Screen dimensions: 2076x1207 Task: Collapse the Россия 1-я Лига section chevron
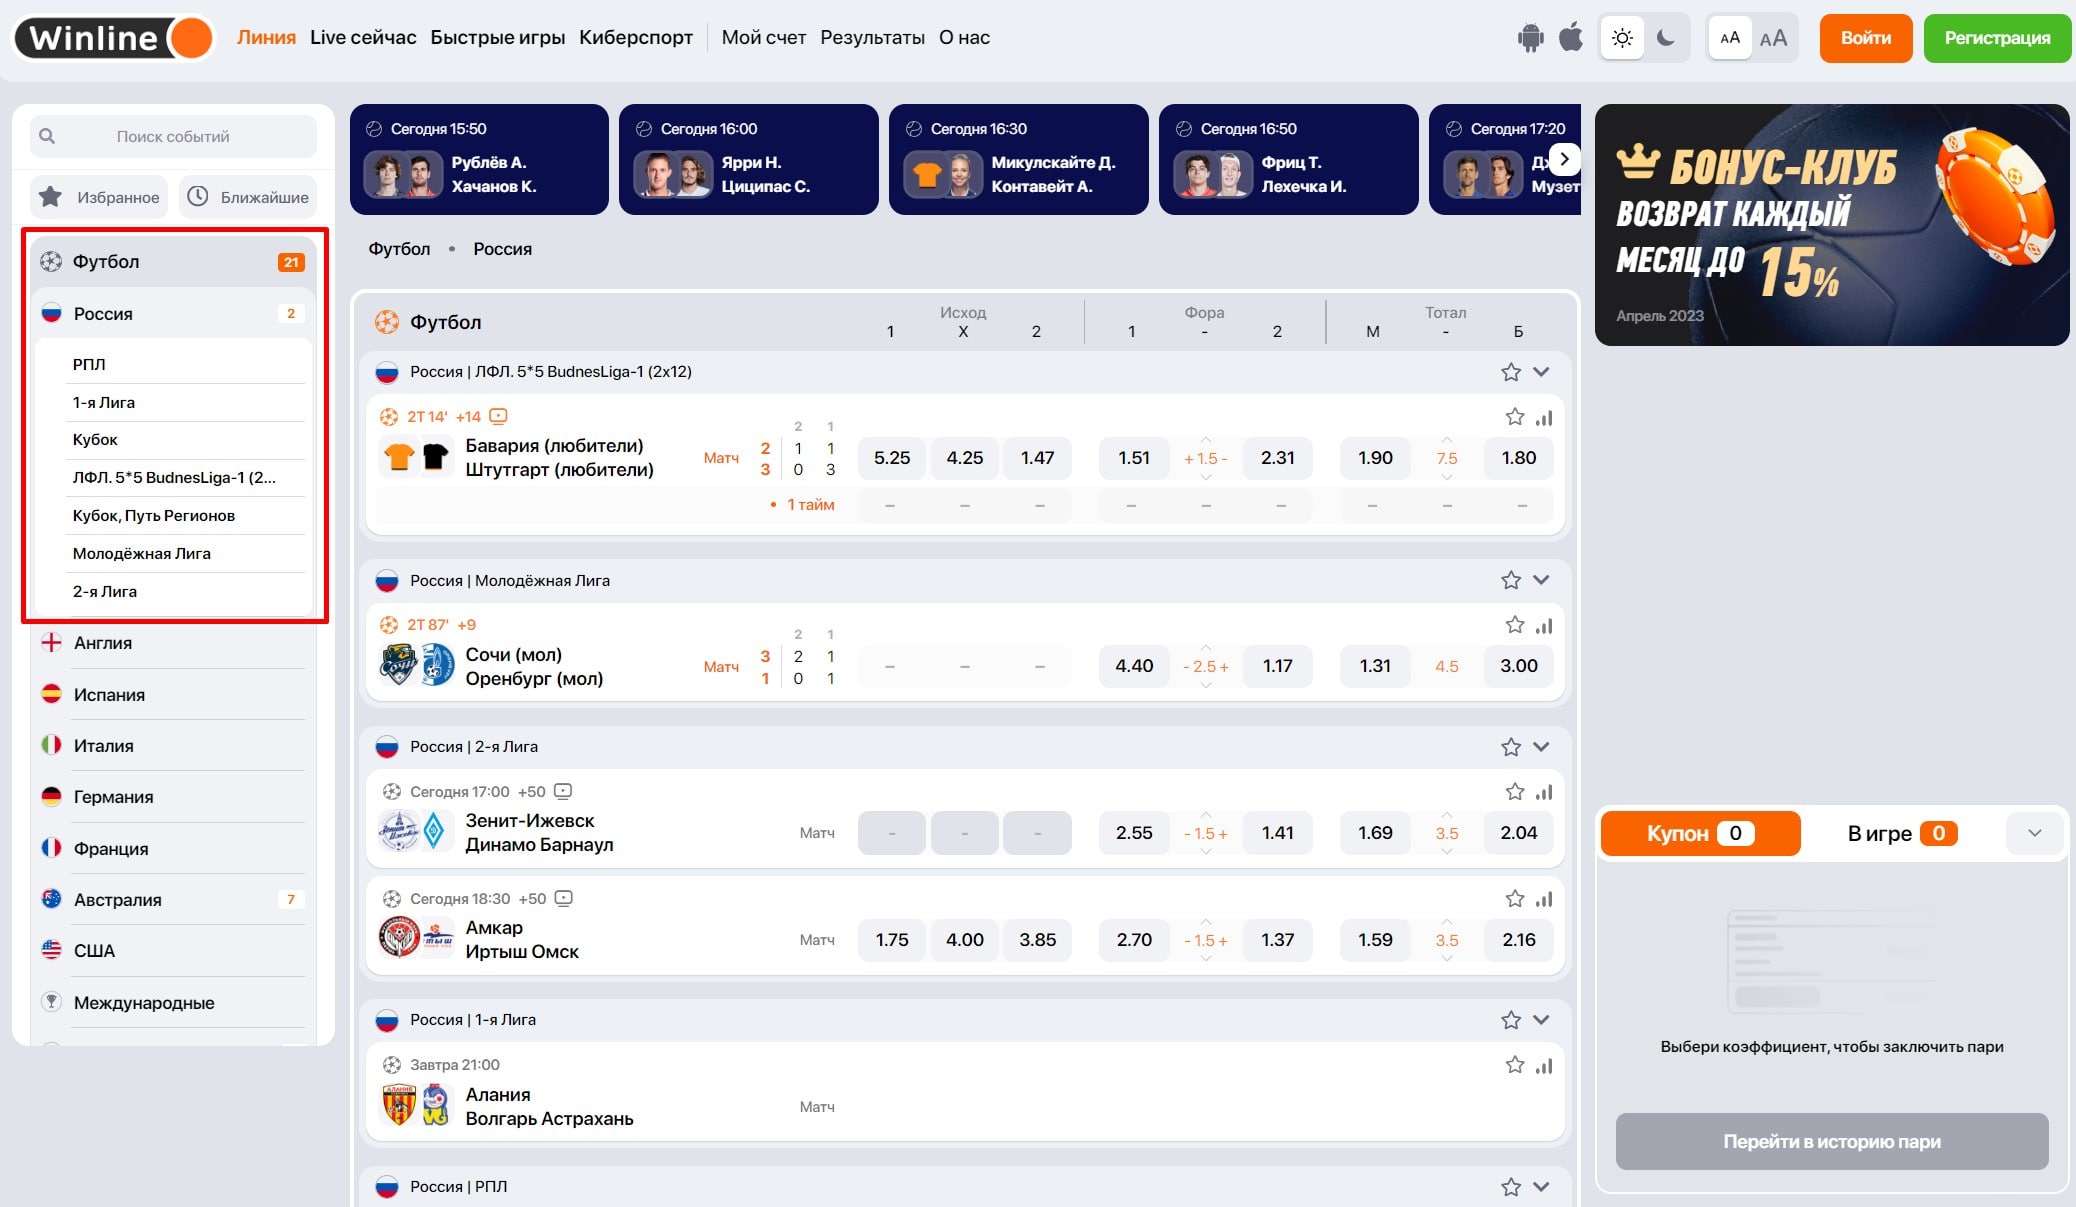pos(1541,1020)
